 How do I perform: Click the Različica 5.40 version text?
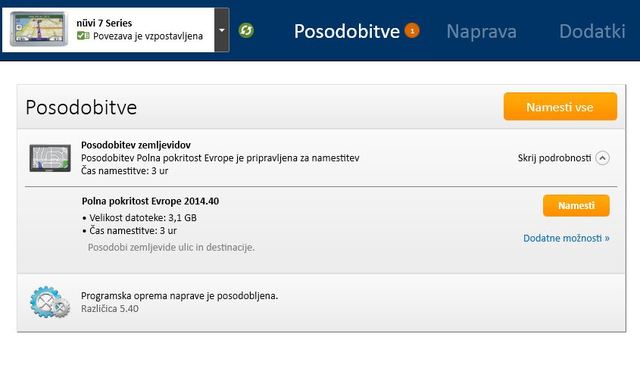(x=110, y=309)
